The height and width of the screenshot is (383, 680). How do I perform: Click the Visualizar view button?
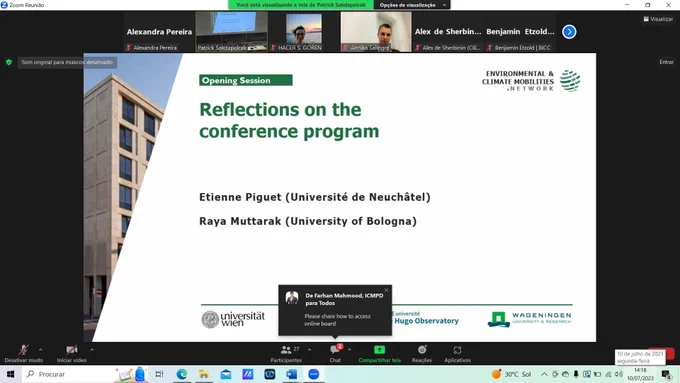pyautogui.click(x=658, y=19)
